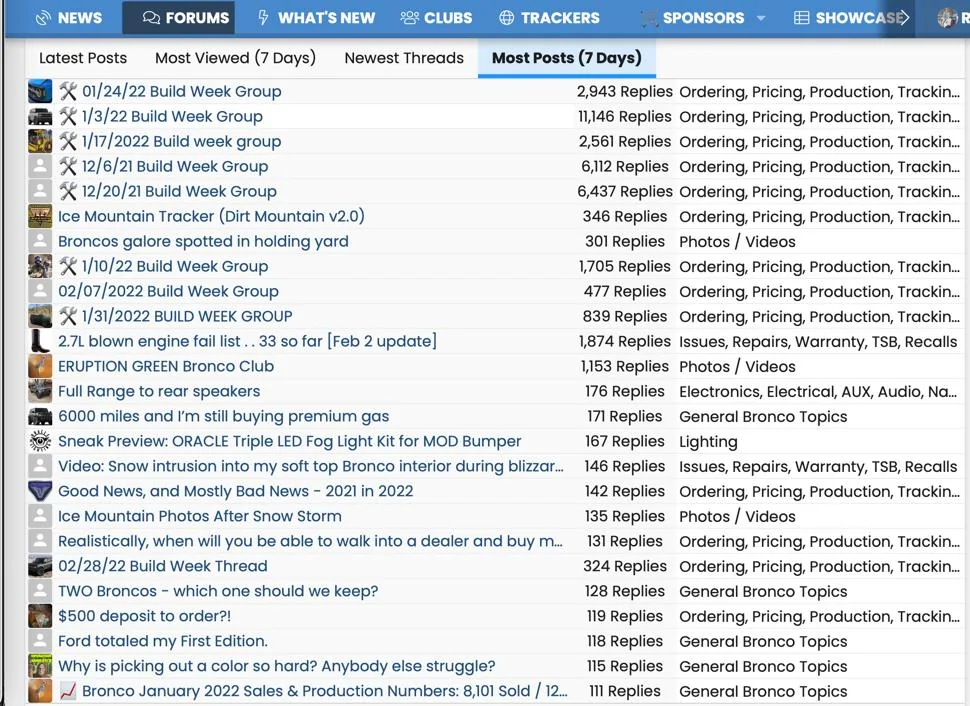Click default avatar beside TWO Broncos thread
Image resolution: width=970 pixels, height=706 pixels.
click(x=40, y=591)
